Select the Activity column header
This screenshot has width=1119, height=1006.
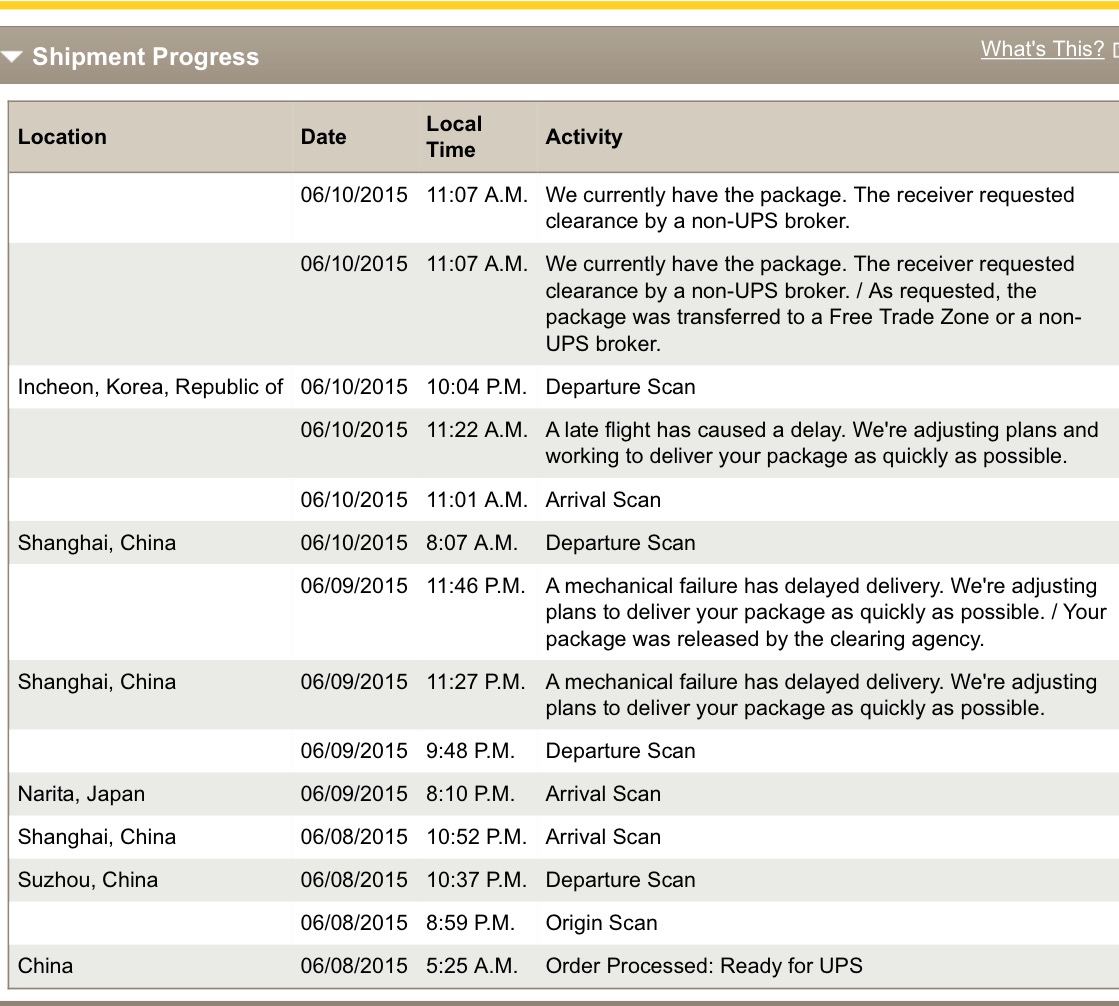point(584,136)
